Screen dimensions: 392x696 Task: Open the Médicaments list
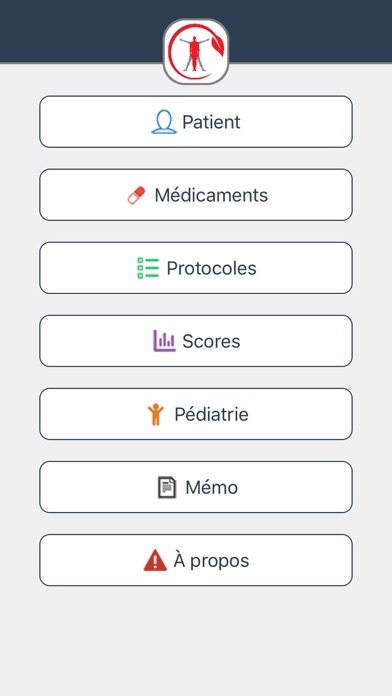pos(196,195)
